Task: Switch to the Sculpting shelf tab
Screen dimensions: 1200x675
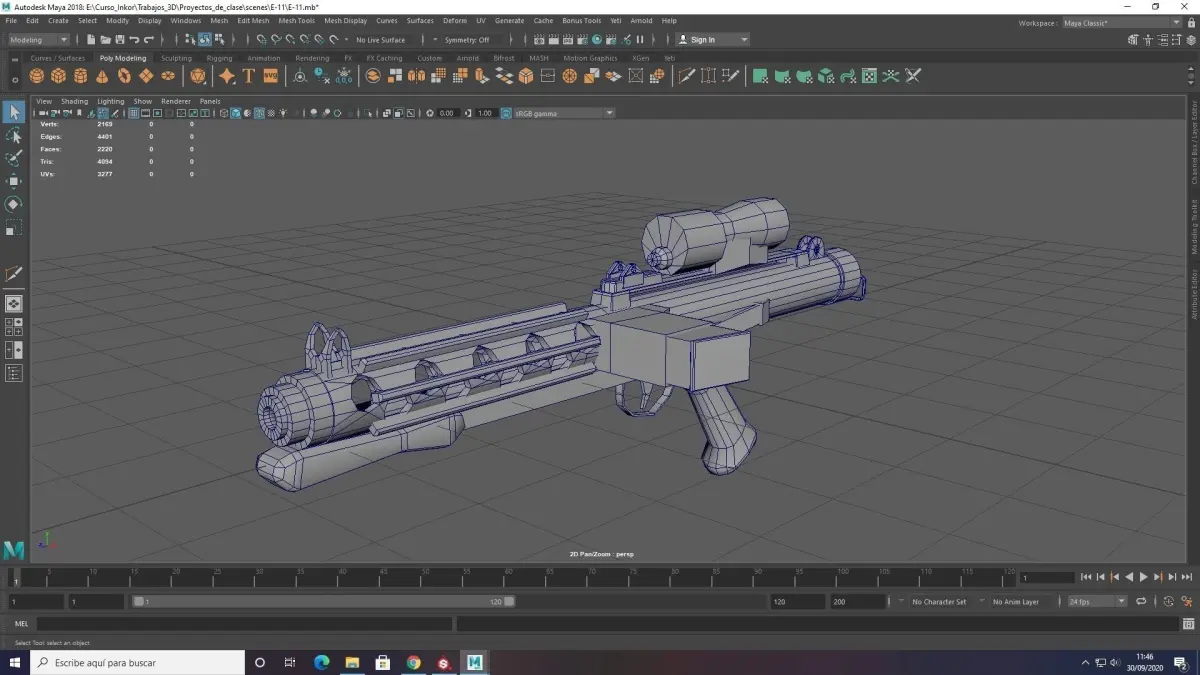Action: coord(176,58)
